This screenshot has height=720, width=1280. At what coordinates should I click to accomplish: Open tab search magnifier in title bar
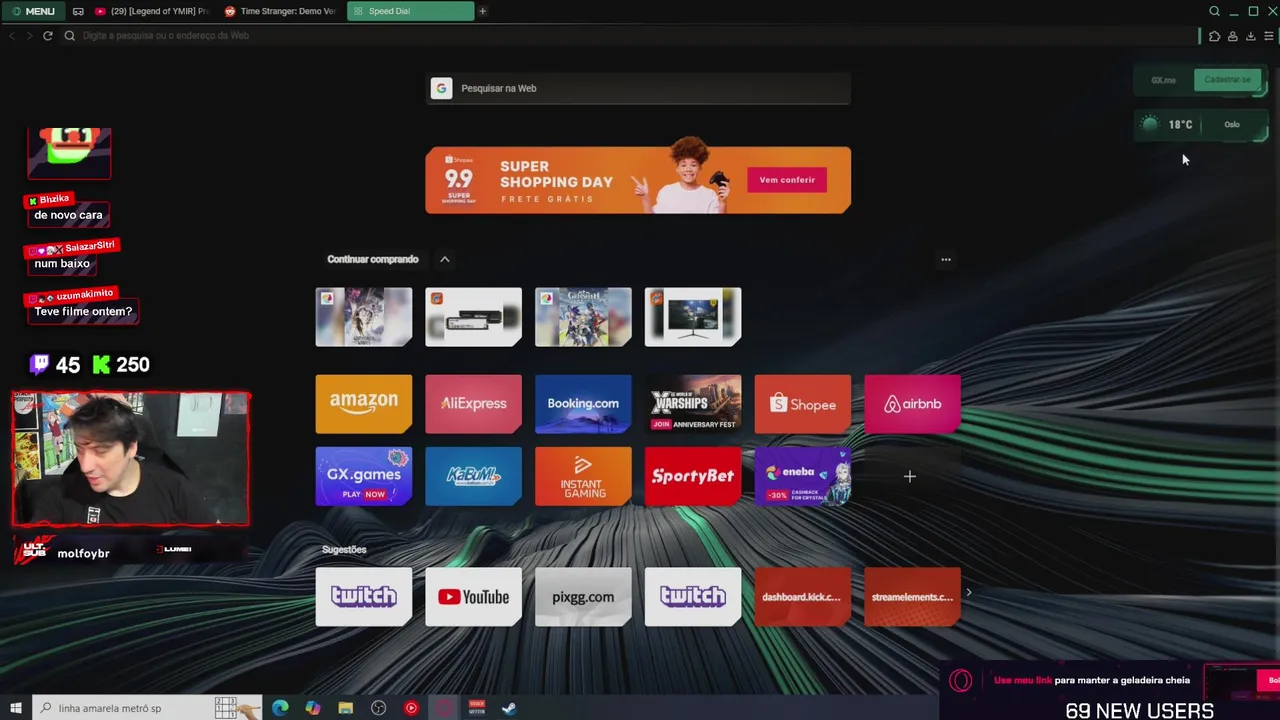[1214, 11]
